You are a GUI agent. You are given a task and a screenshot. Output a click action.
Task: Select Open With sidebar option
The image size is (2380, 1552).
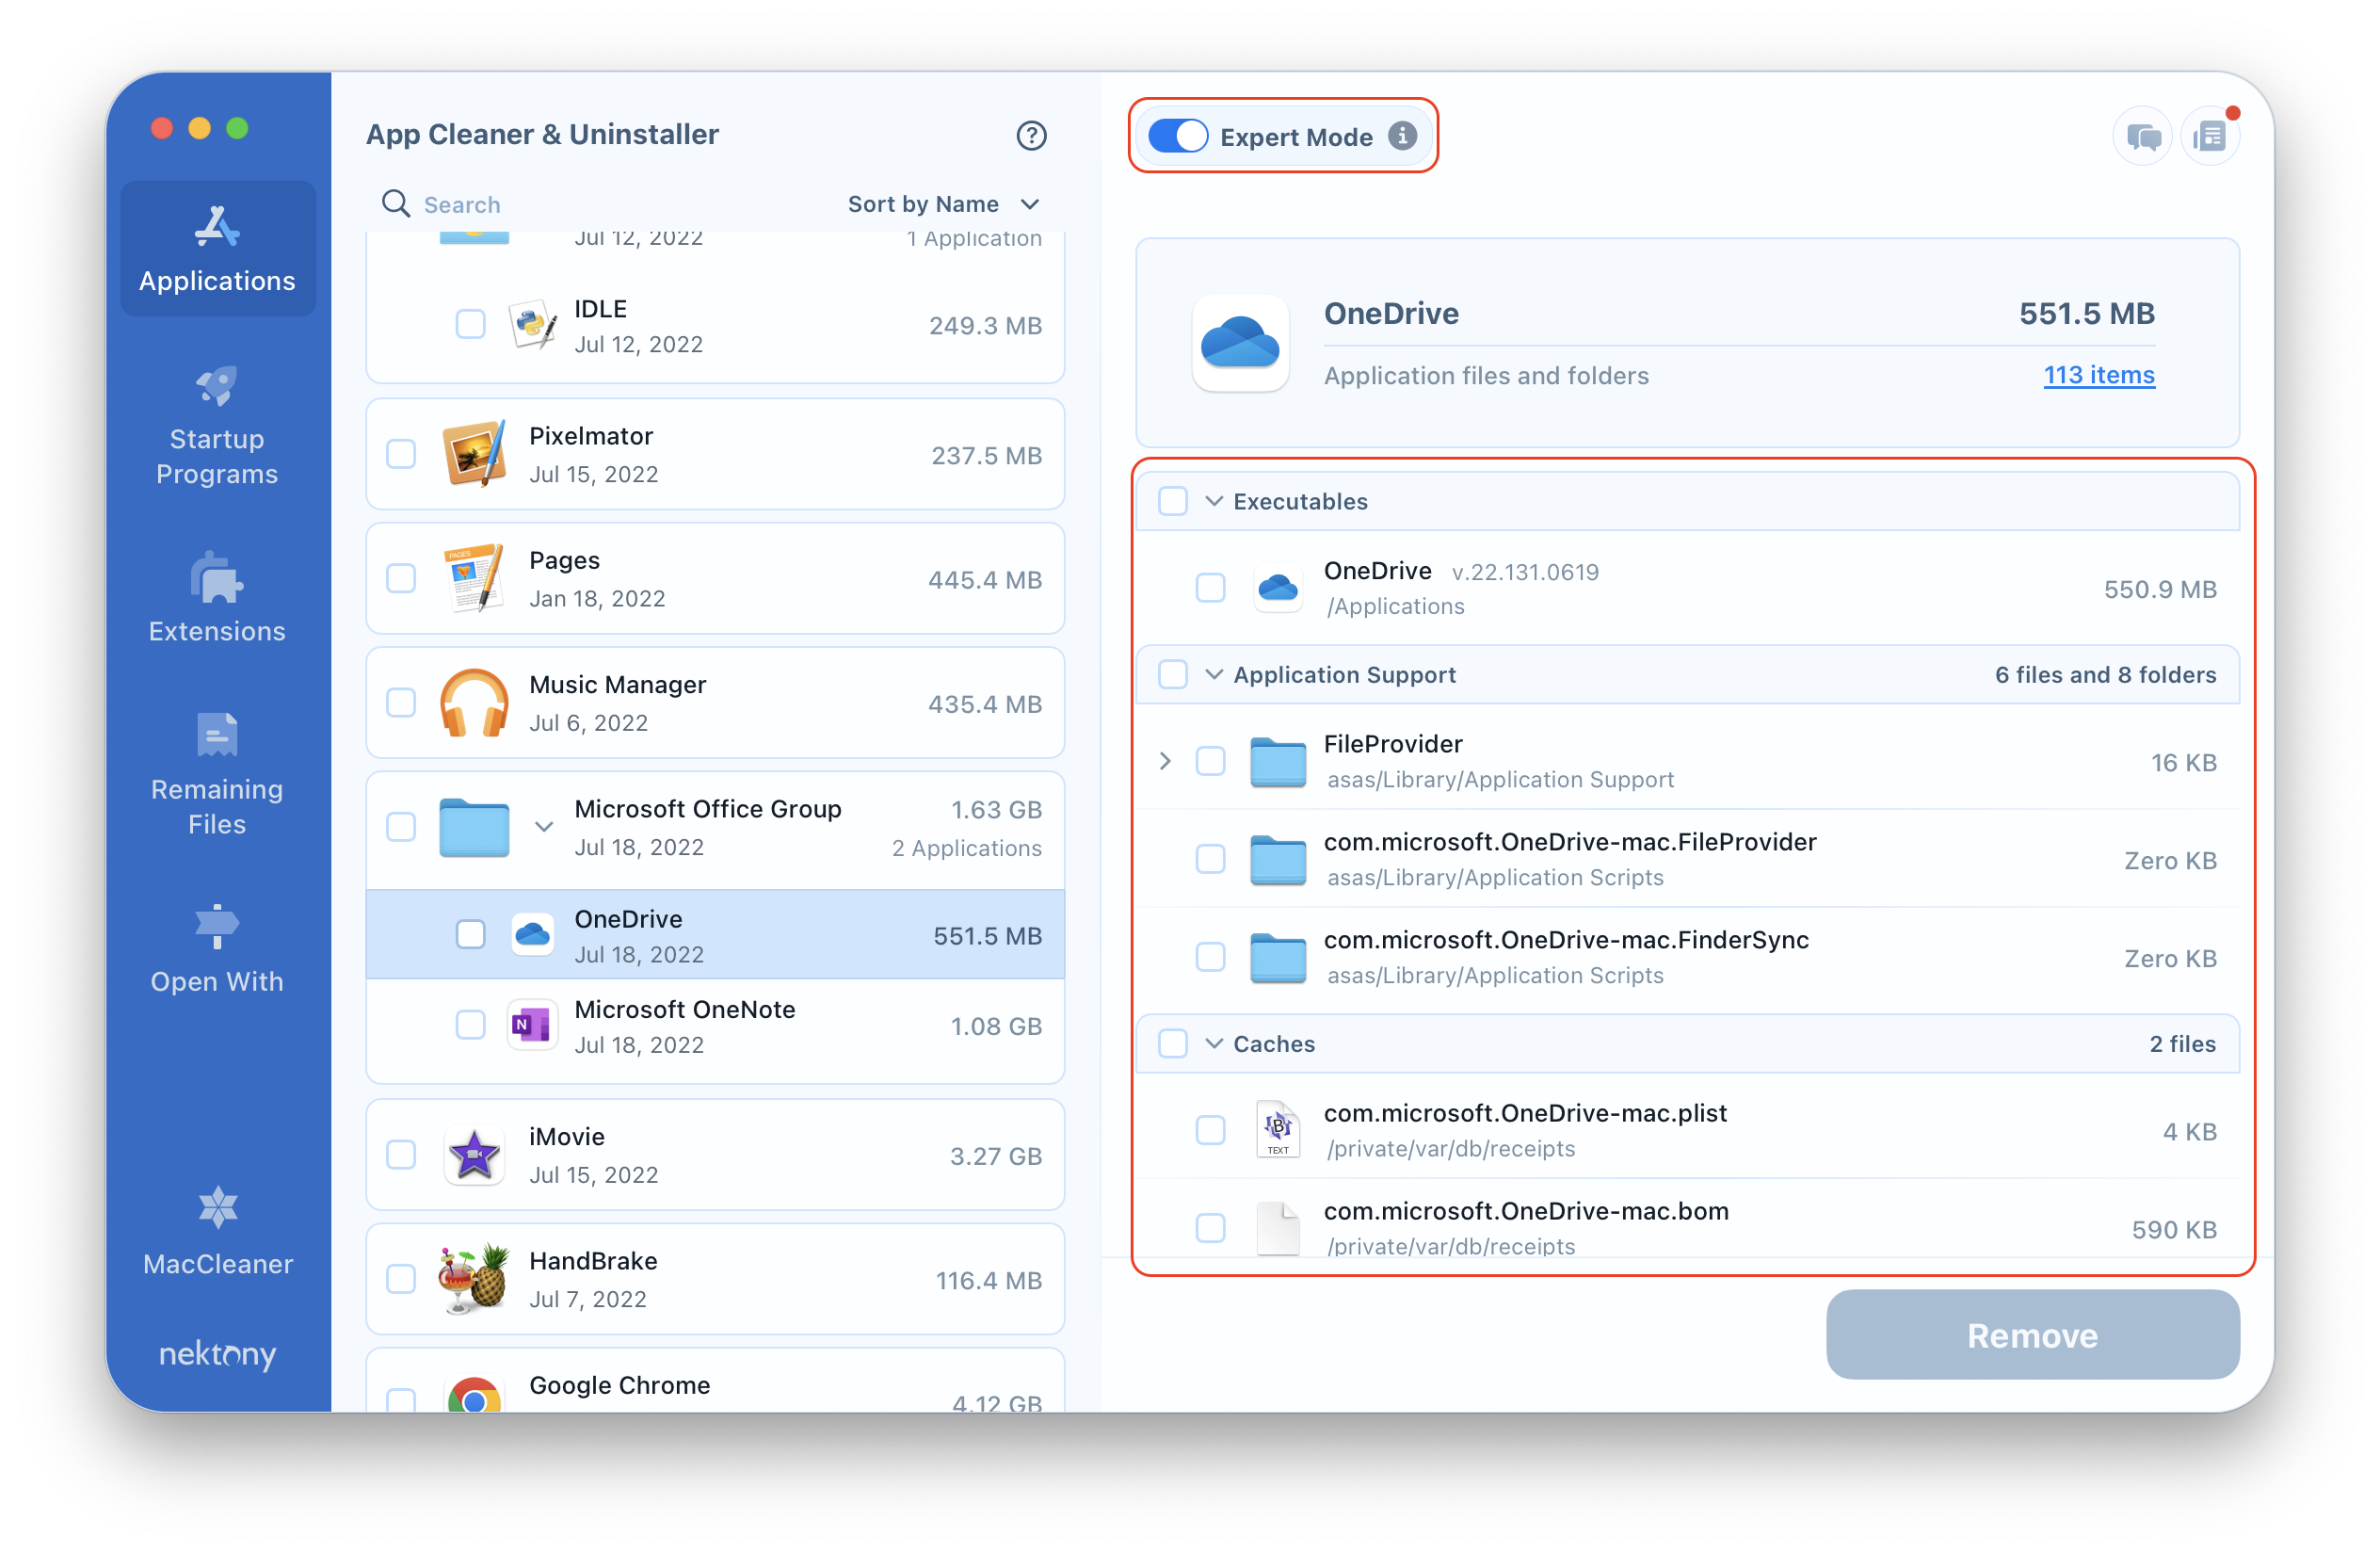click(x=215, y=951)
